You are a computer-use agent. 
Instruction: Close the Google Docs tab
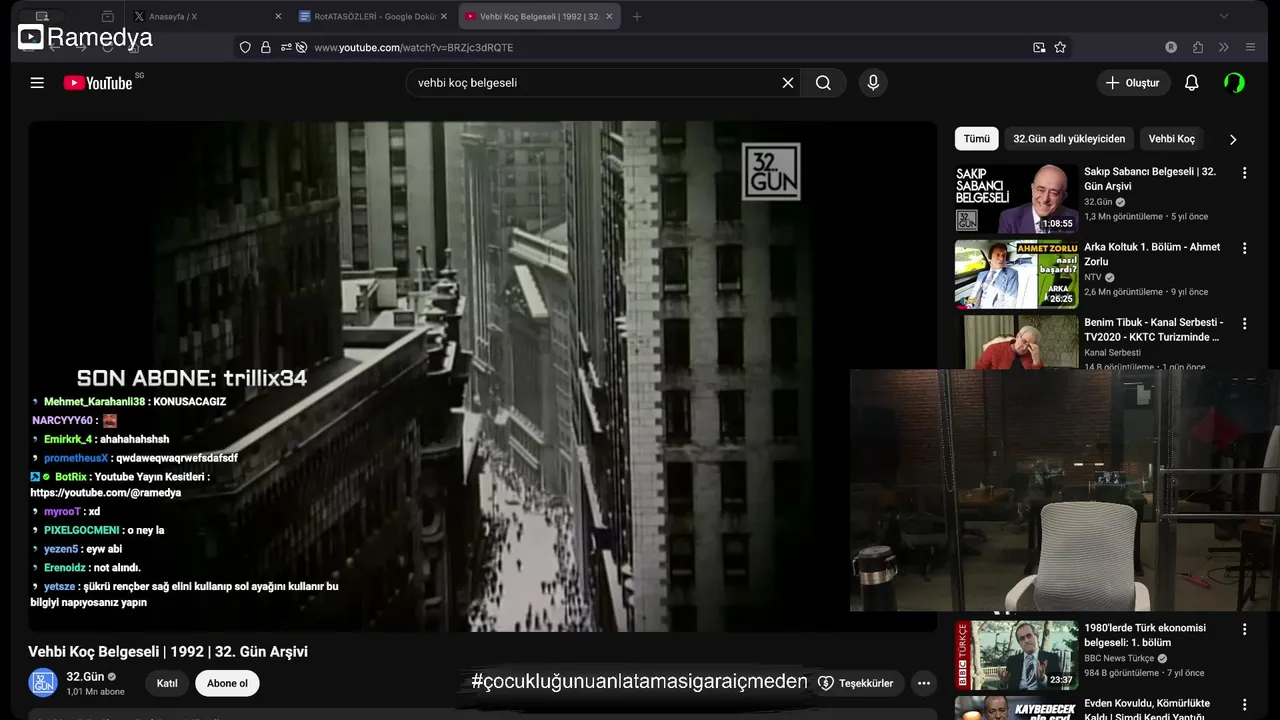[444, 16]
